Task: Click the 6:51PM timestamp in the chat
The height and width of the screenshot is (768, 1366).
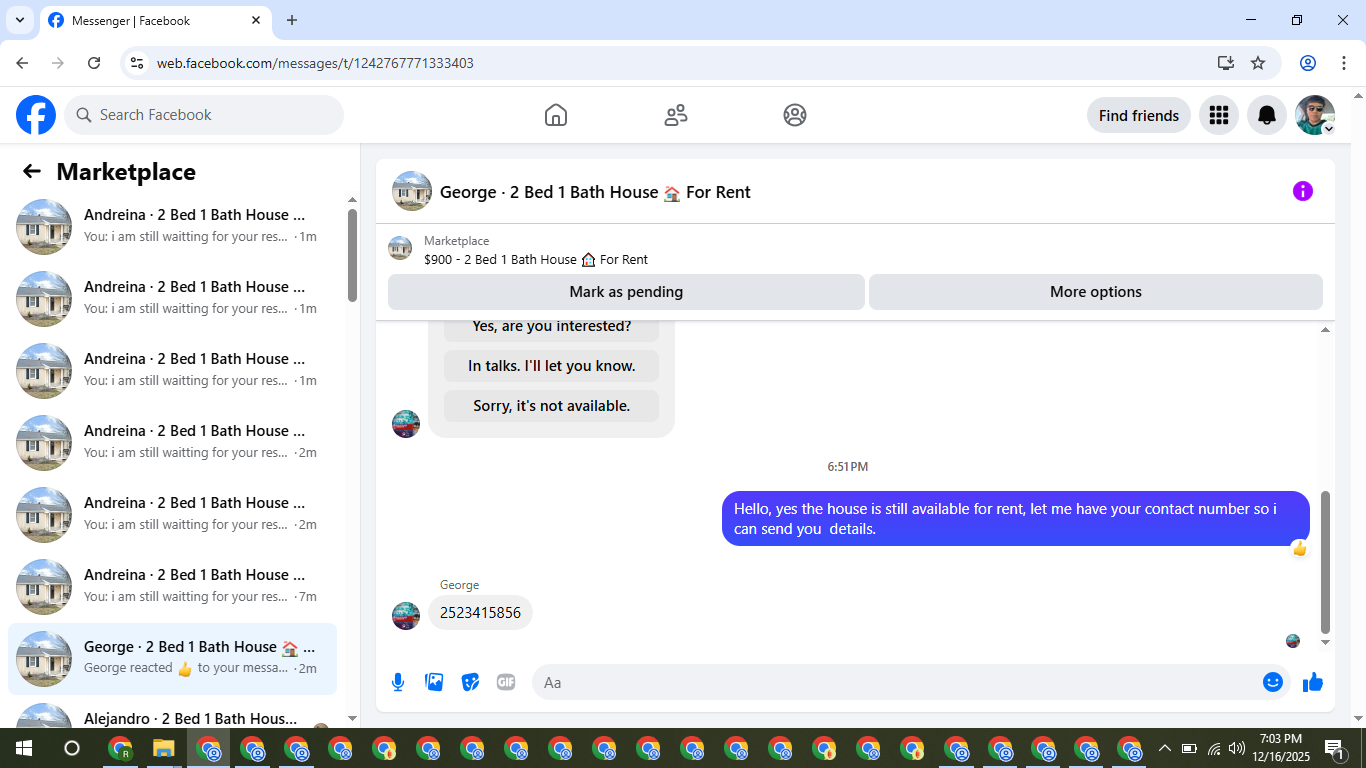Action: pos(848,467)
